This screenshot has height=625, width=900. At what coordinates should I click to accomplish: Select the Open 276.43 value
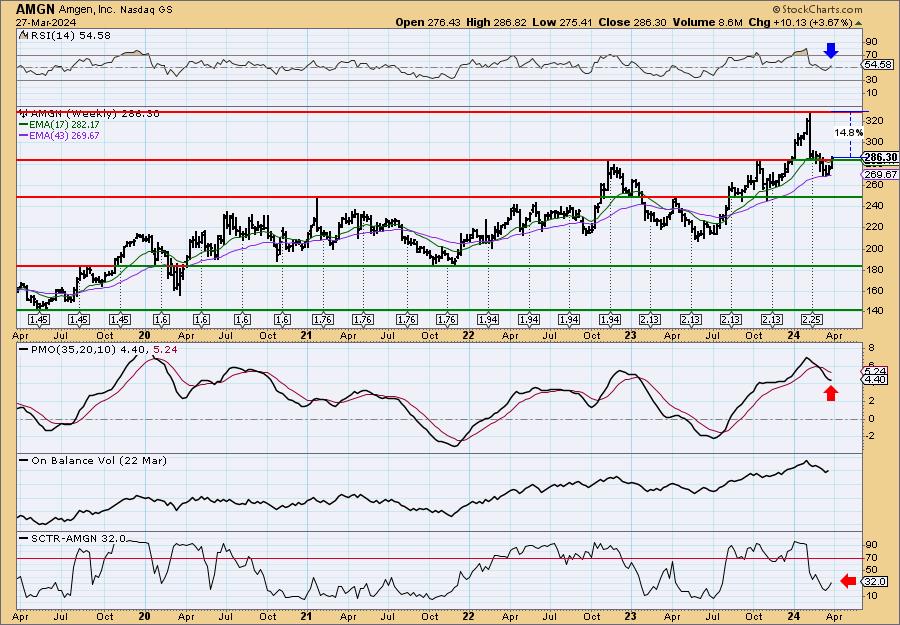pyautogui.click(x=427, y=22)
